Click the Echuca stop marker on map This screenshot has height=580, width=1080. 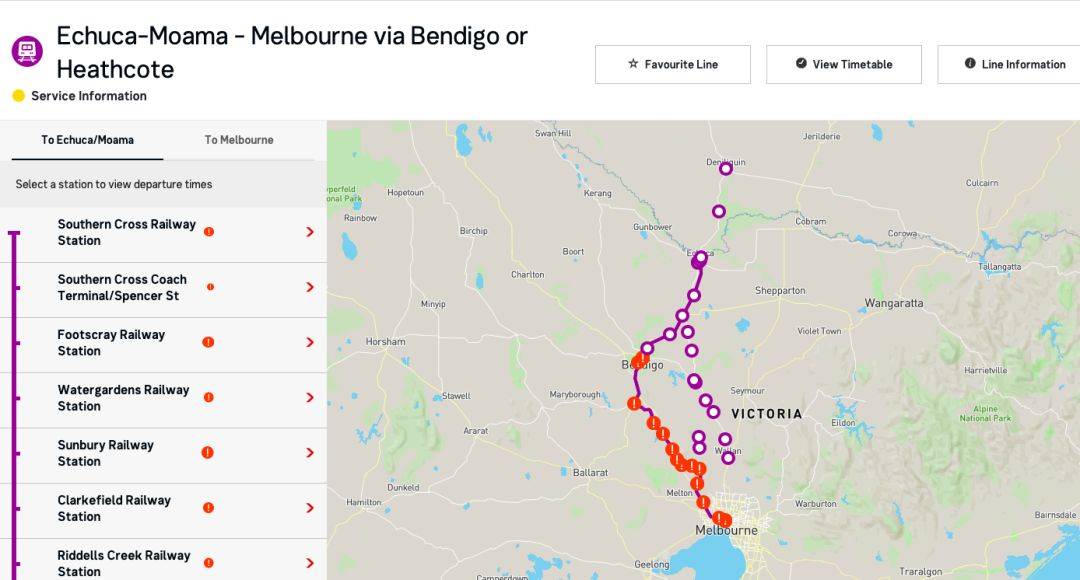pyautogui.click(x=699, y=260)
